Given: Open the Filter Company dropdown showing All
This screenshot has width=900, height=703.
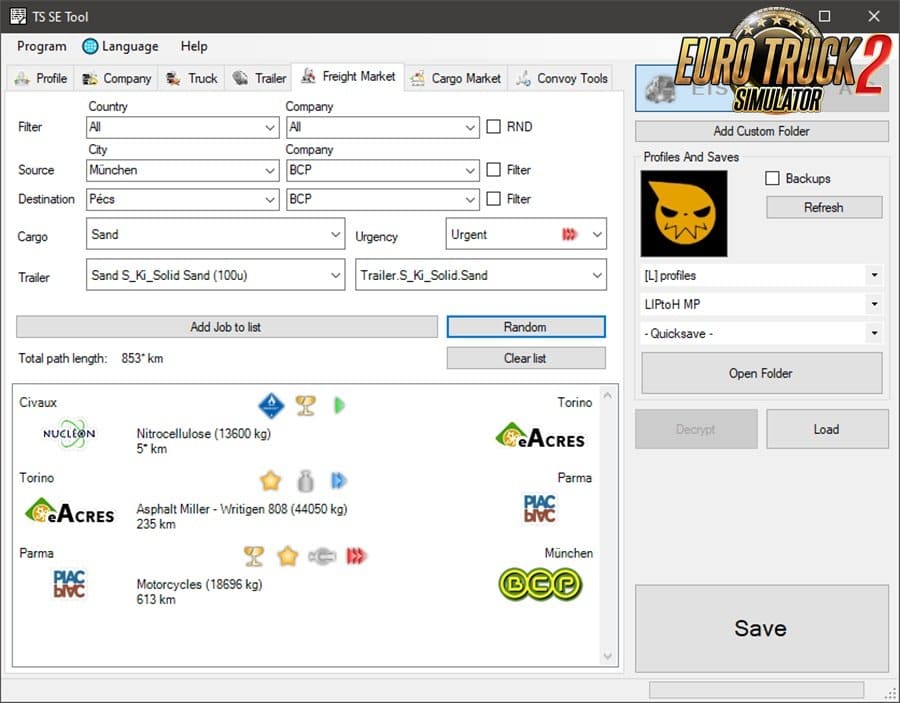Looking at the screenshot, I should 383,127.
